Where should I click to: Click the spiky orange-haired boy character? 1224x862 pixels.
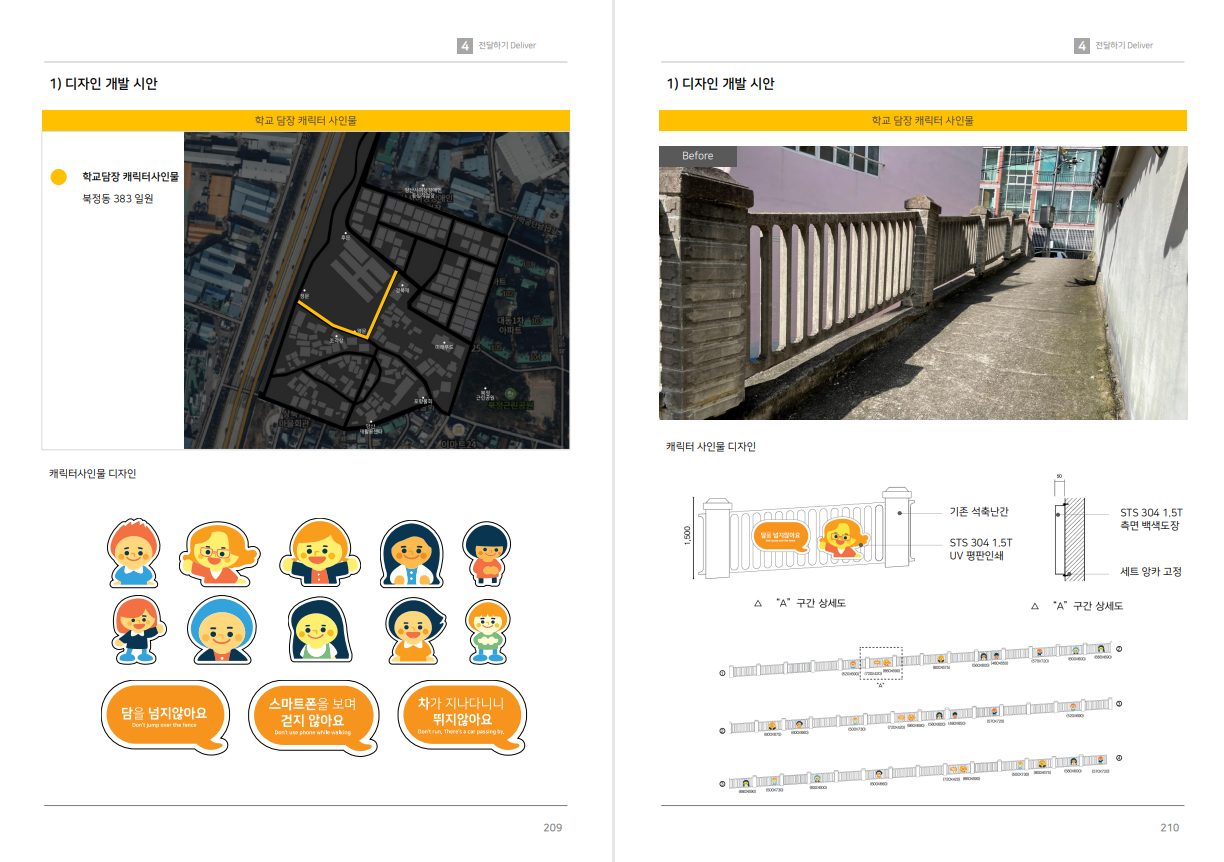[133, 553]
